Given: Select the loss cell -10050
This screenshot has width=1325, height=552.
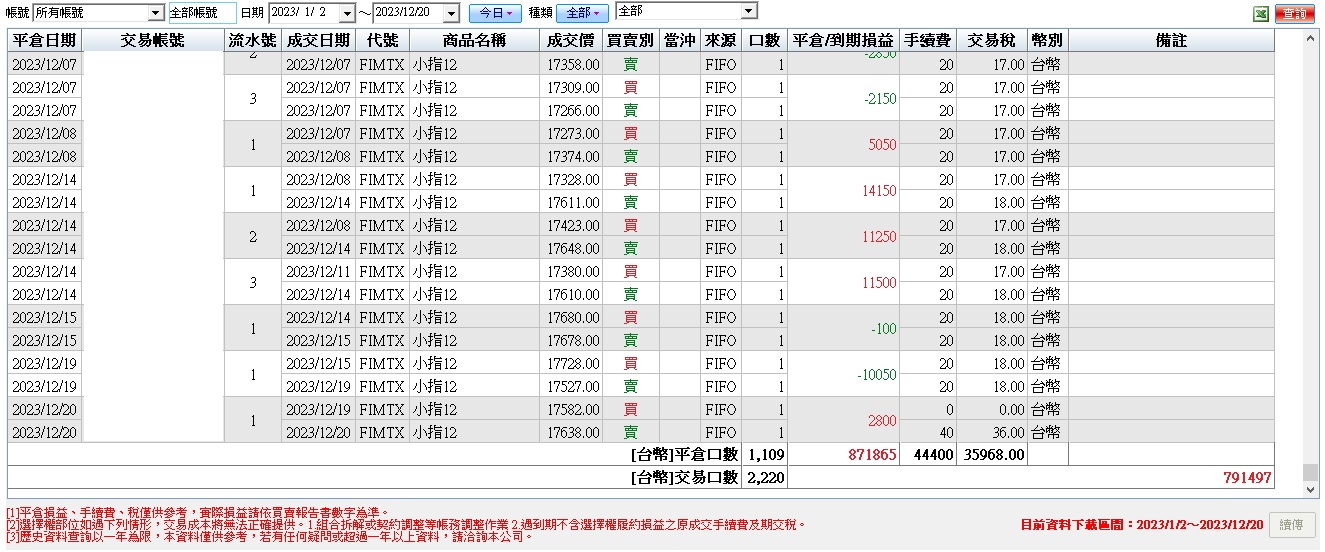Looking at the screenshot, I should click(x=843, y=374).
